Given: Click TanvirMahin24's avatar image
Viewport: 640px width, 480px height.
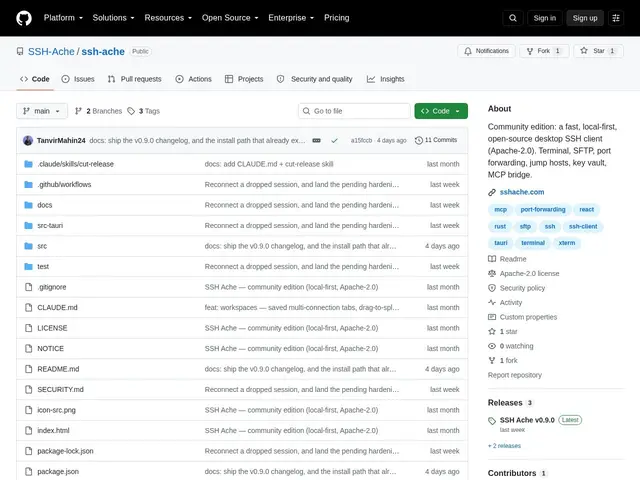Looking at the screenshot, I should point(28,140).
